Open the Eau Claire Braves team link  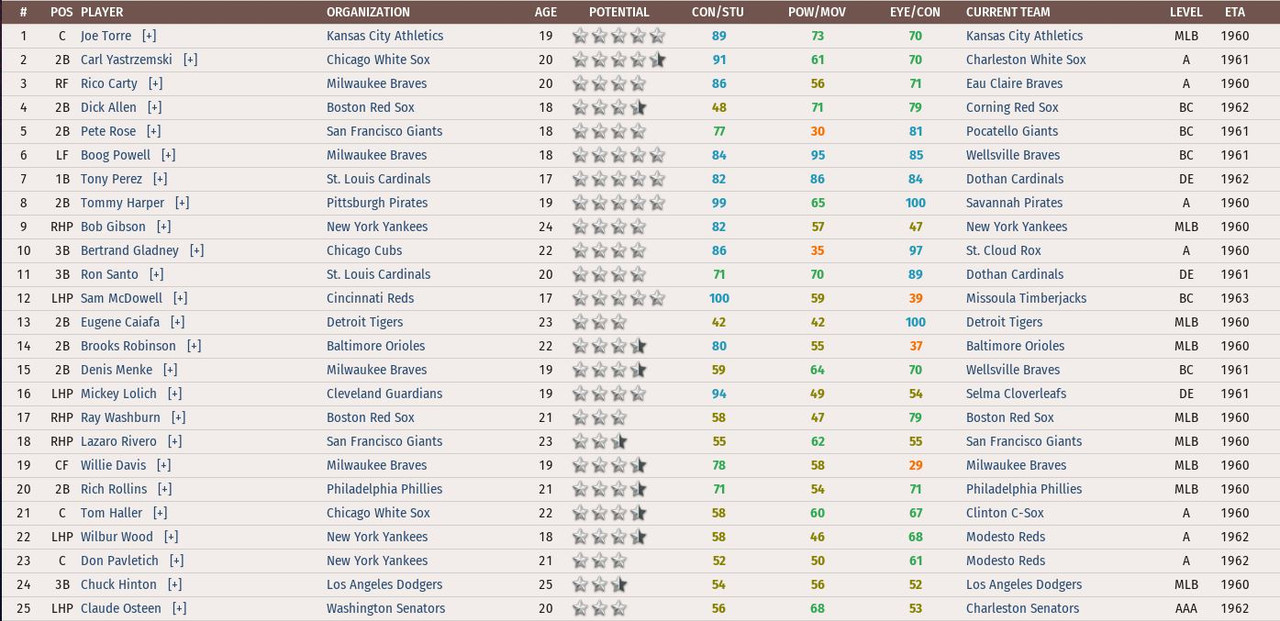(1014, 84)
